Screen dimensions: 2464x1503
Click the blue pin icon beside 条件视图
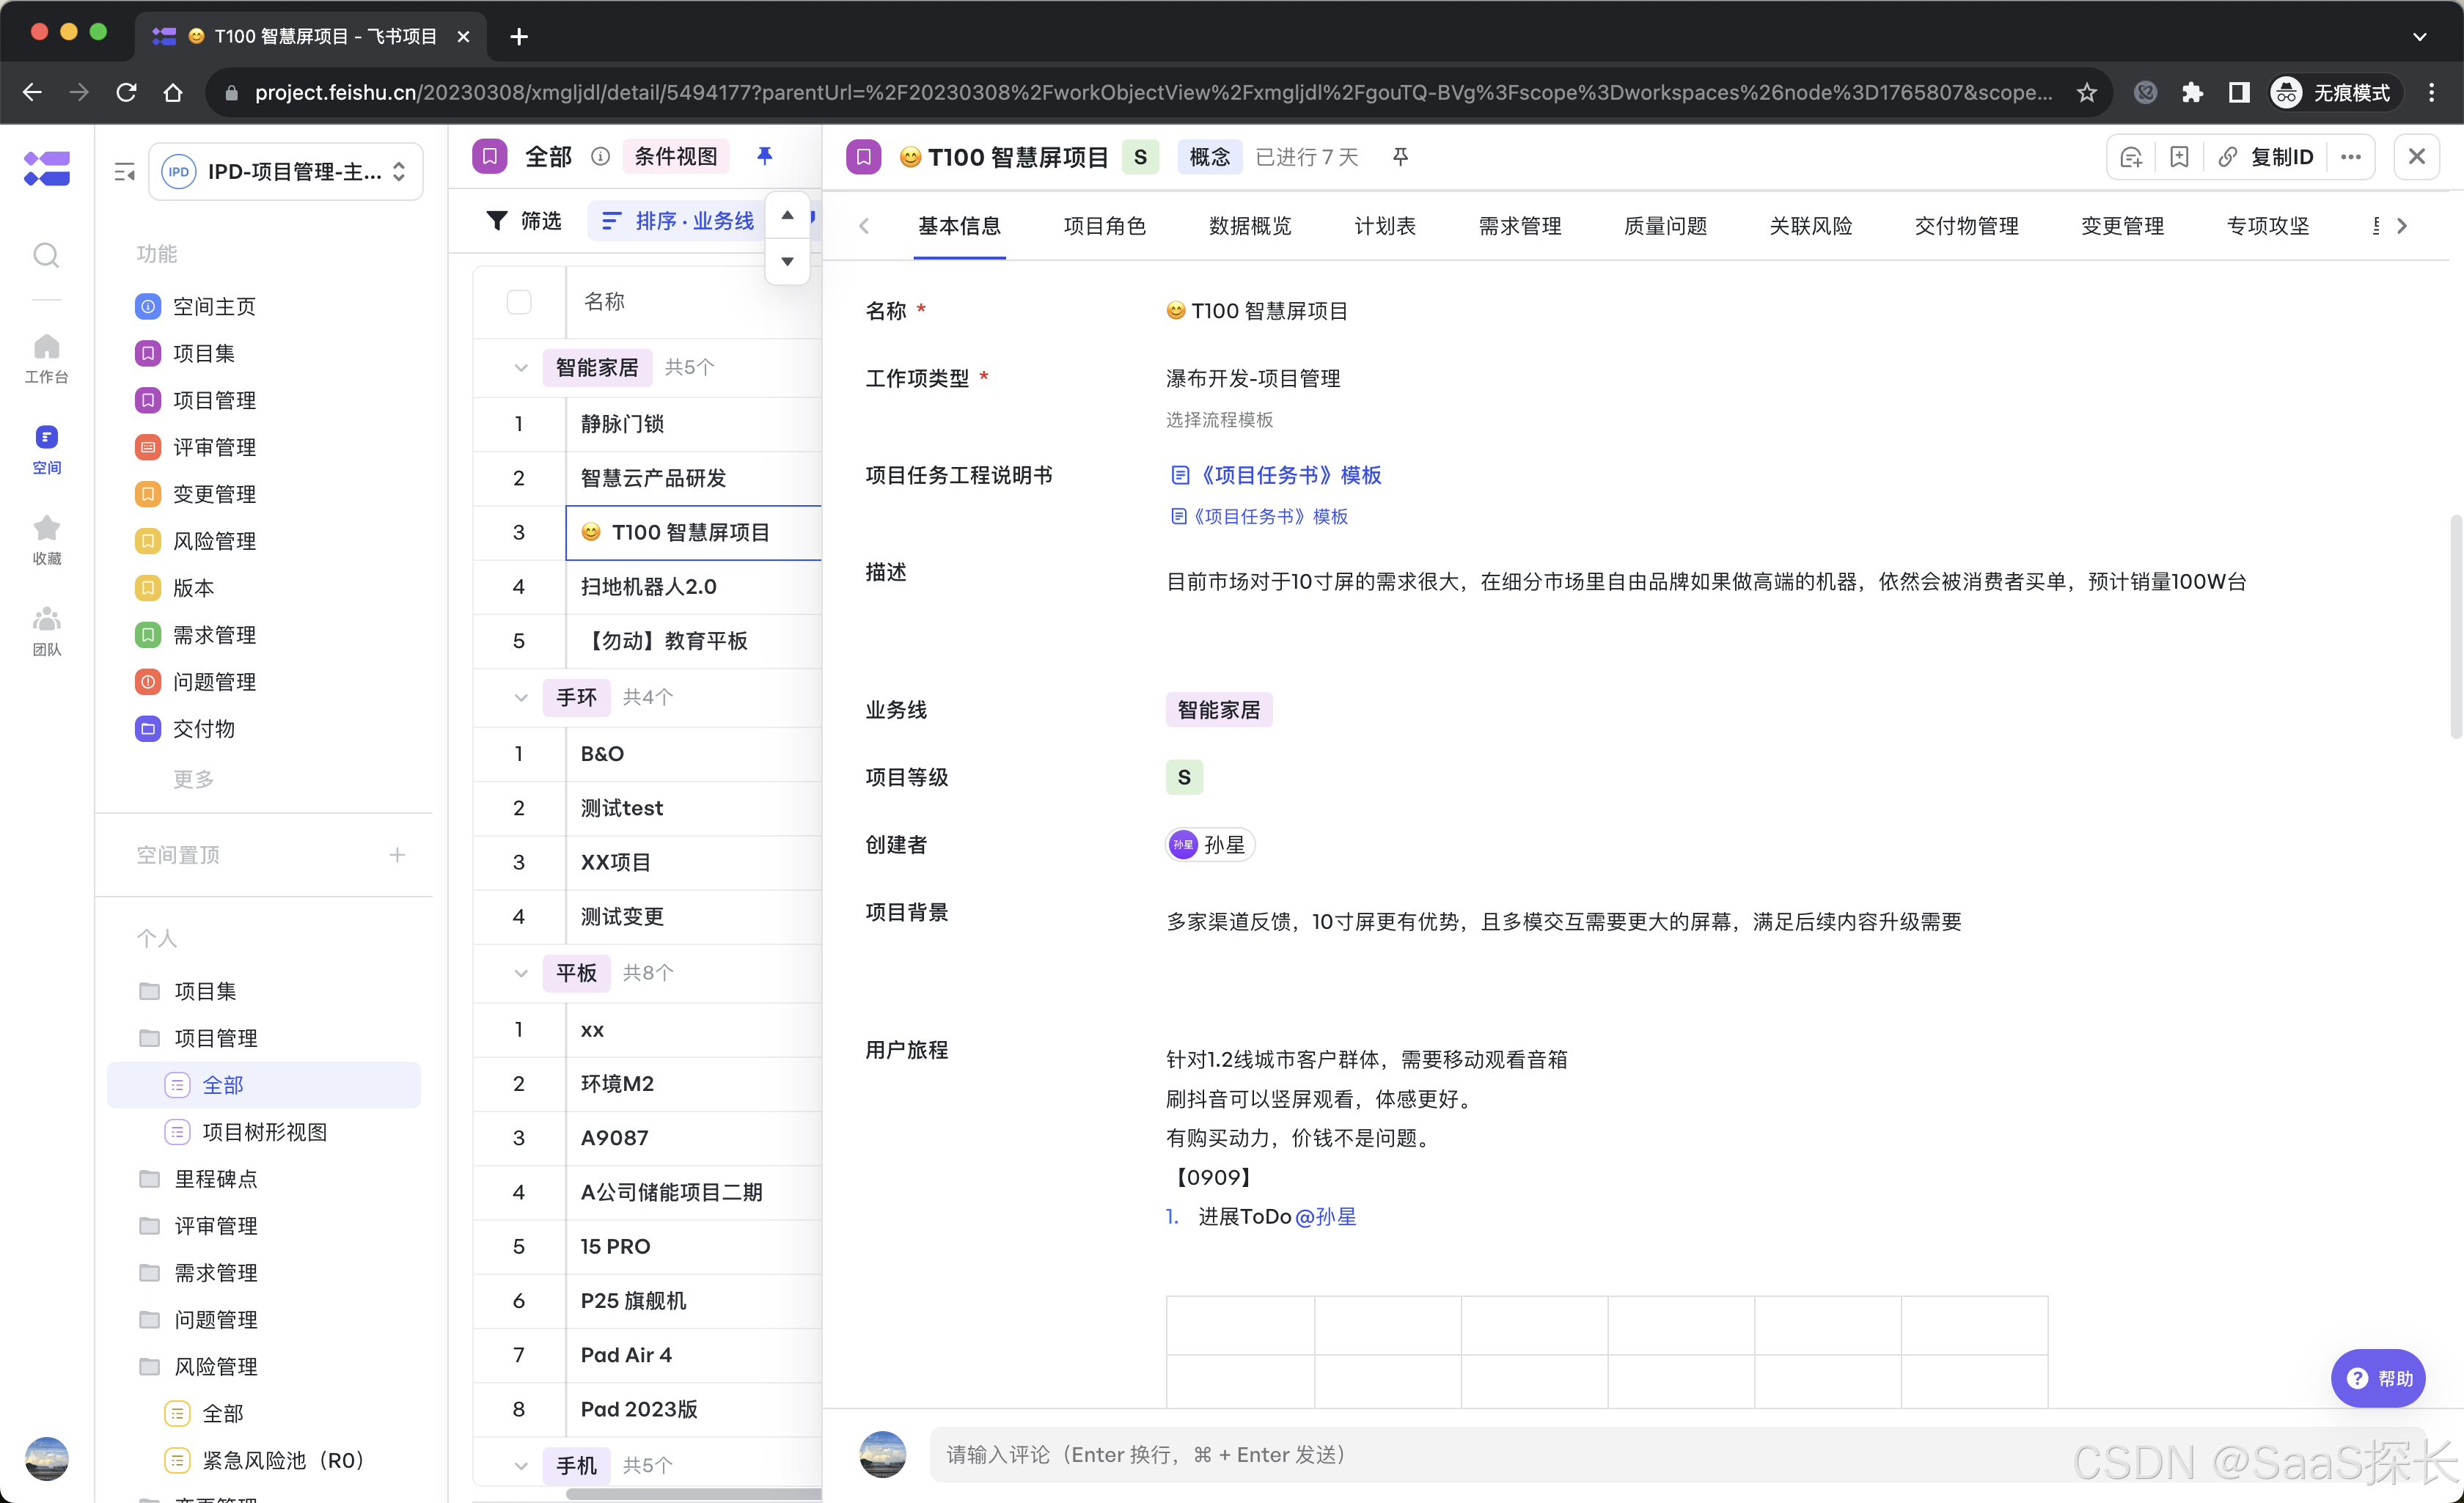tap(764, 156)
